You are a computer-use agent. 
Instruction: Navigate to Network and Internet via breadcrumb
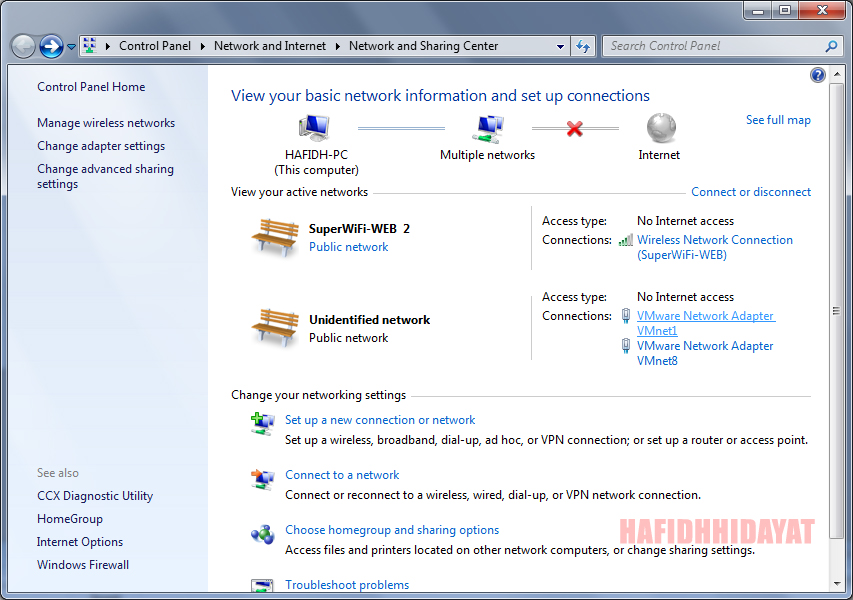pyautogui.click(x=270, y=46)
